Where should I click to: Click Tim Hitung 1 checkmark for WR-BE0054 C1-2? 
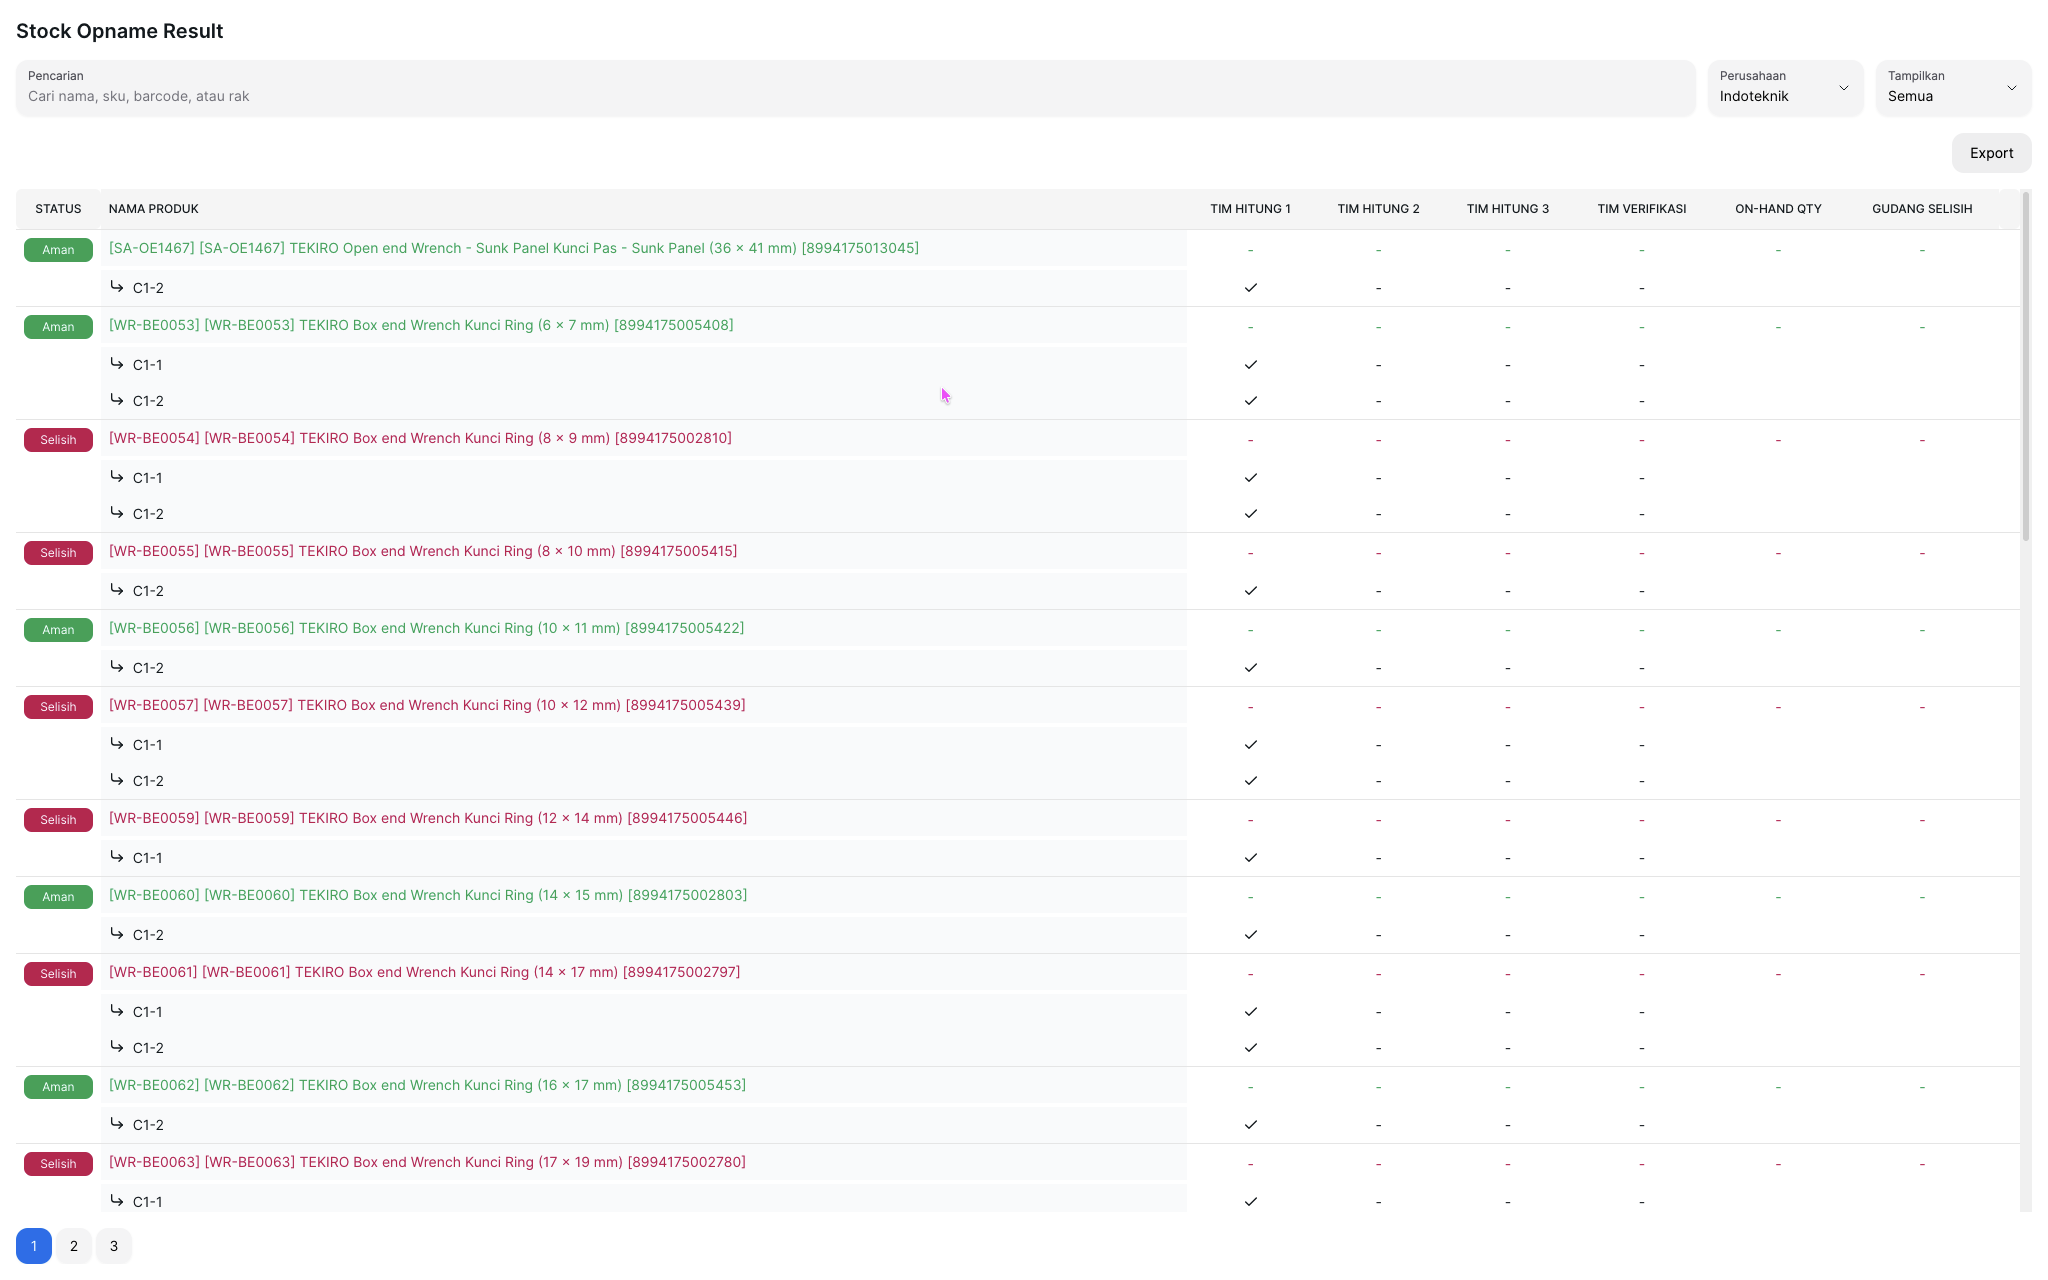tap(1250, 514)
